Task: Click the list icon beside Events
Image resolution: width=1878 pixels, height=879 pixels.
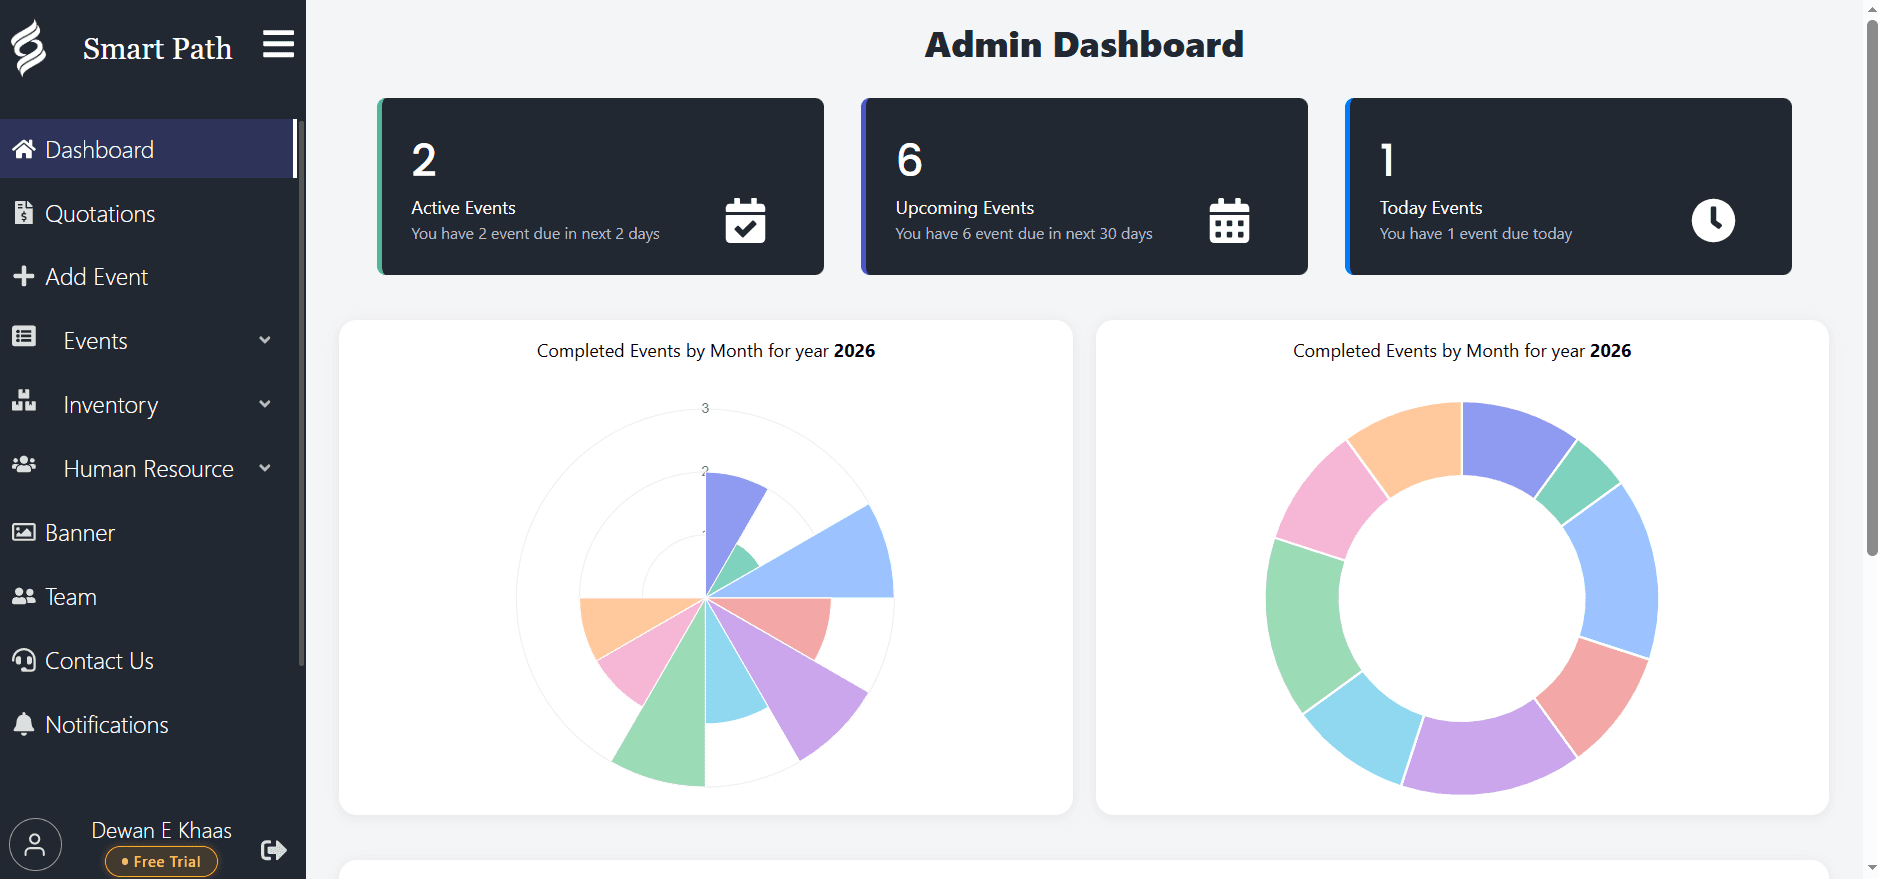Action: pyautogui.click(x=24, y=336)
